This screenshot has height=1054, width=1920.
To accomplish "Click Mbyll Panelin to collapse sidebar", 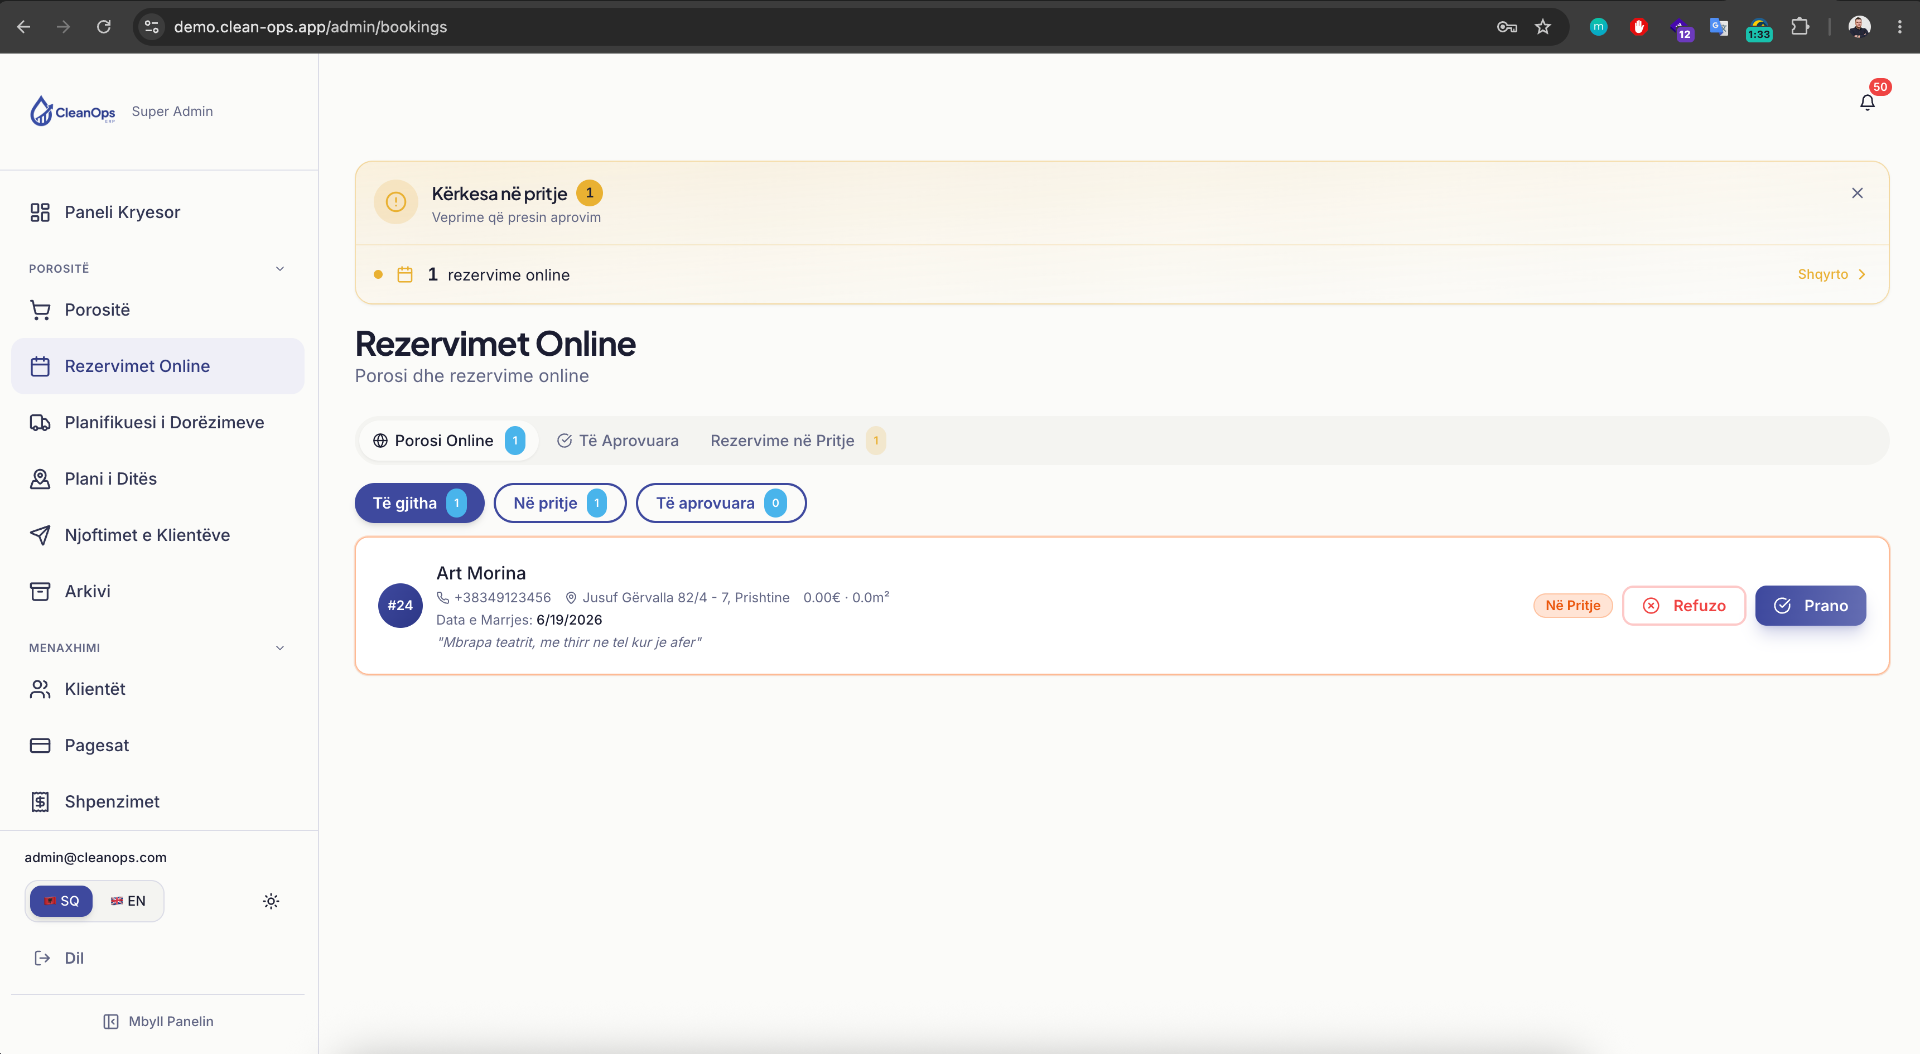I will [x=158, y=1021].
